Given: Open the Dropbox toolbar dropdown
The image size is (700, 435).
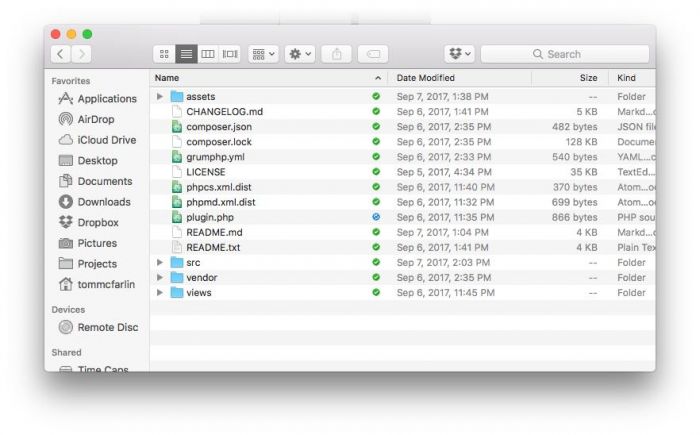Looking at the screenshot, I should pyautogui.click(x=460, y=54).
